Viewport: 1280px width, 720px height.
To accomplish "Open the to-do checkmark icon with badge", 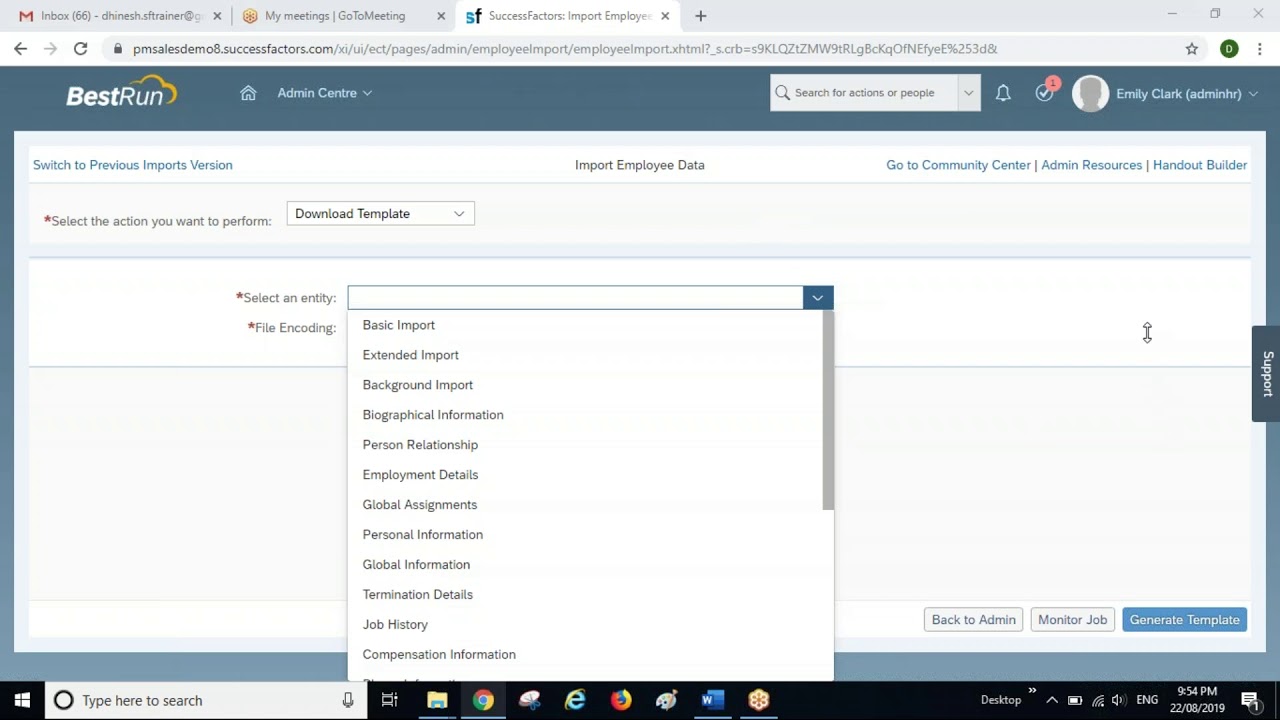I will (1045, 91).
